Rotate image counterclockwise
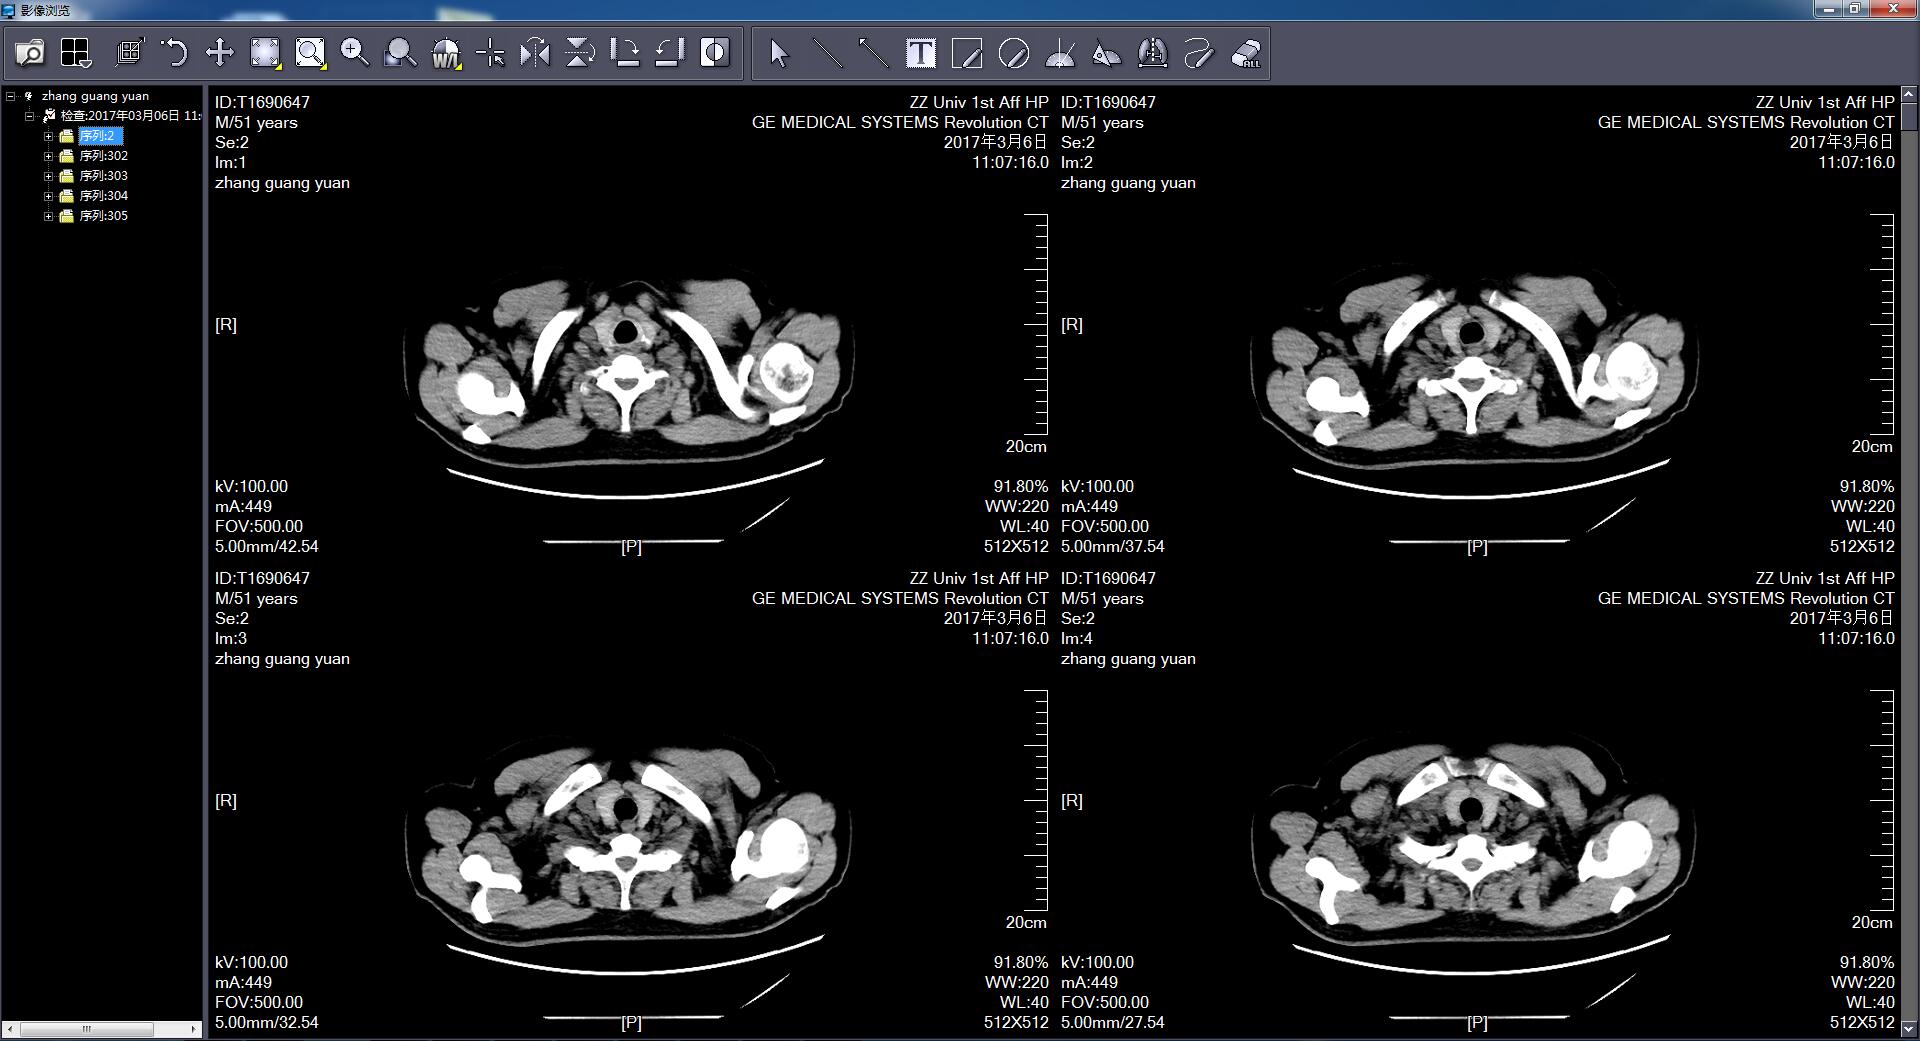The width and height of the screenshot is (1920, 1041). [670, 53]
